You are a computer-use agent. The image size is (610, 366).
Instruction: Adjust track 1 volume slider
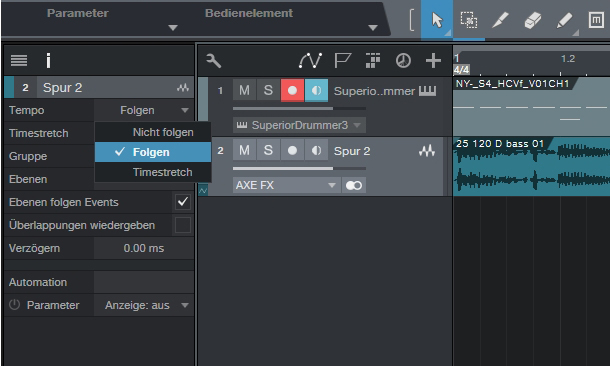(x=299, y=109)
